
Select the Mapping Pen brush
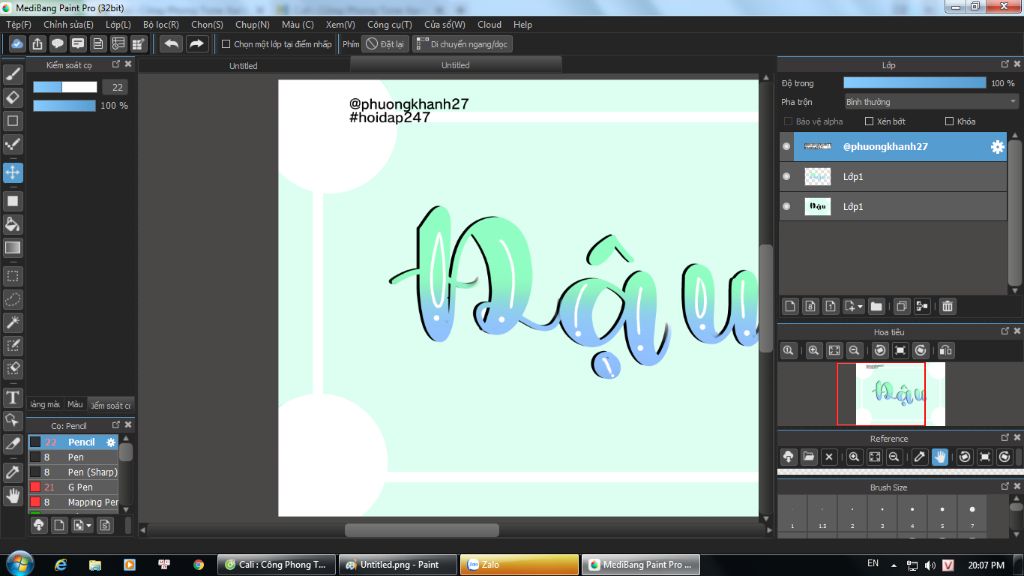[x=73, y=502]
